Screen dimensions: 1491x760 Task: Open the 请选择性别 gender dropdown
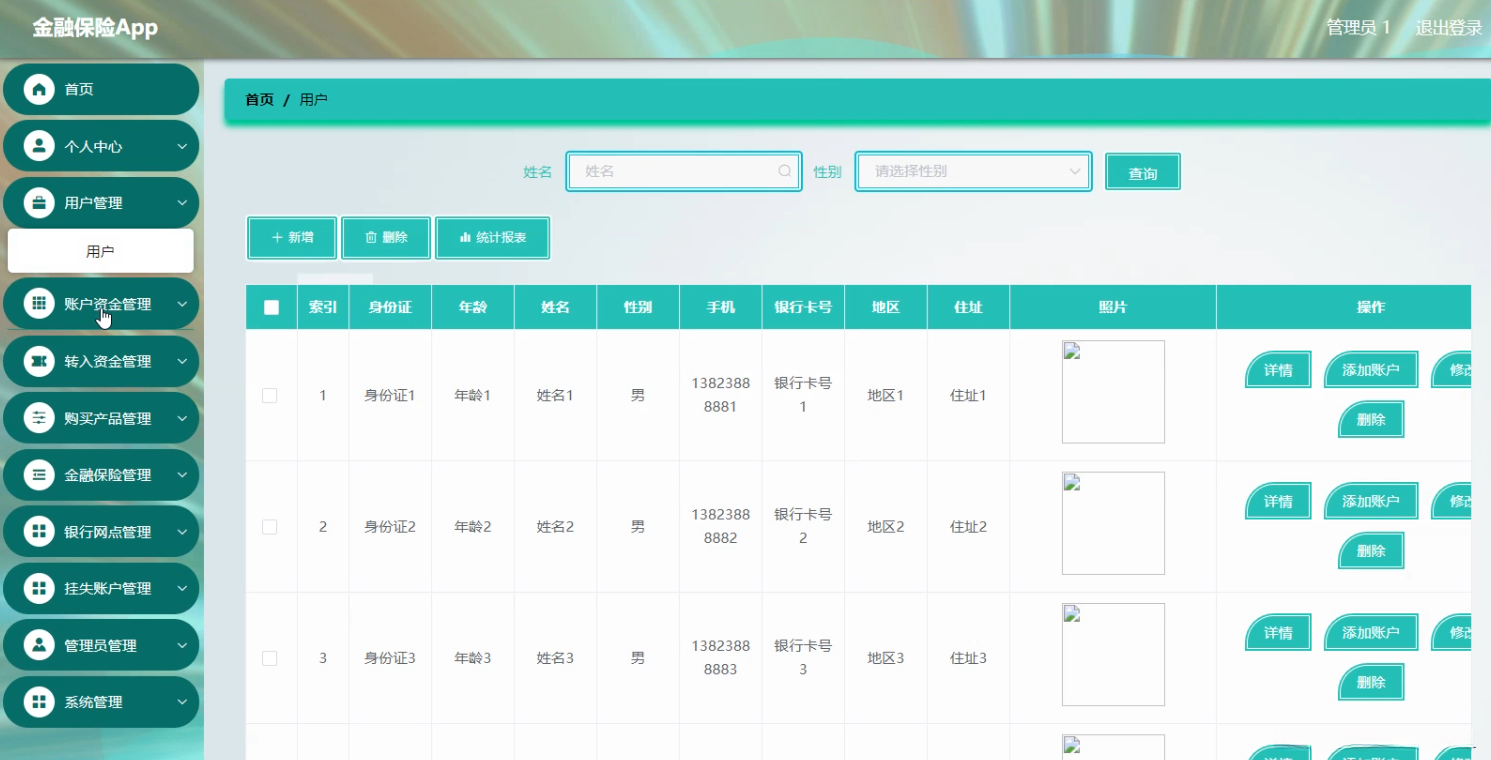973,171
